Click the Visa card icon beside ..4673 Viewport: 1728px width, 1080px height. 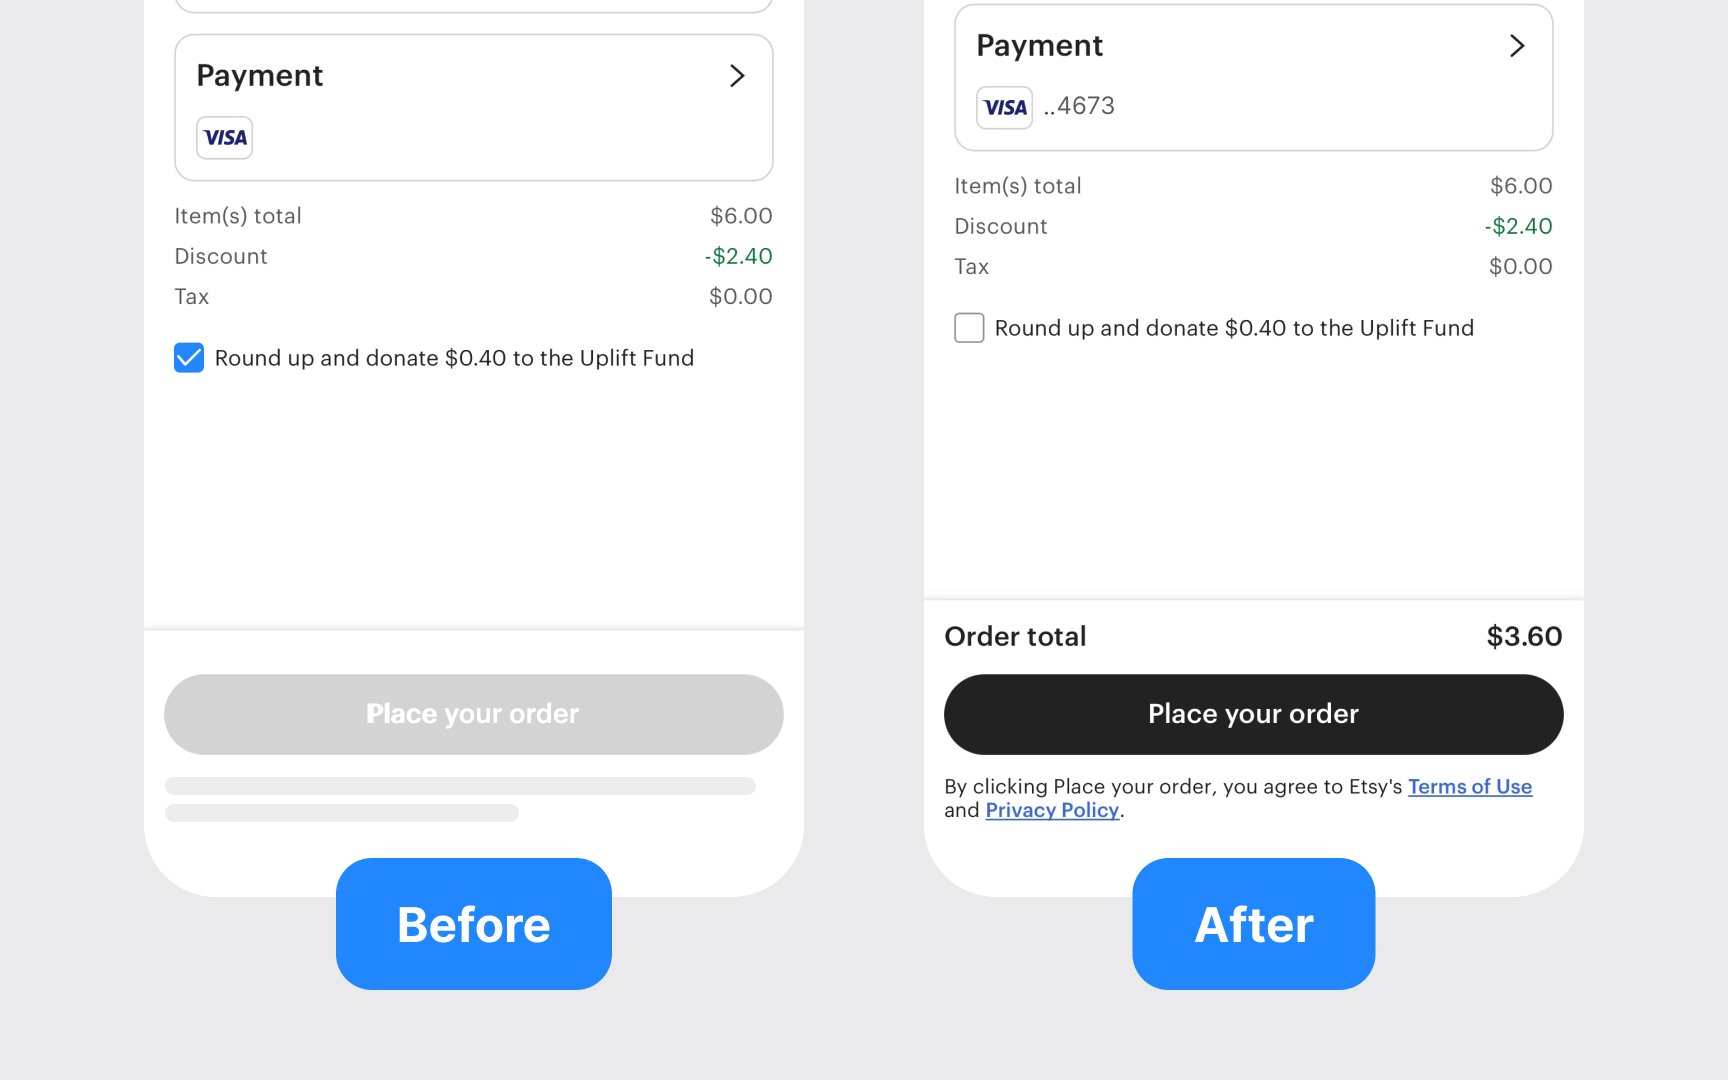[x=1004, y=108]
